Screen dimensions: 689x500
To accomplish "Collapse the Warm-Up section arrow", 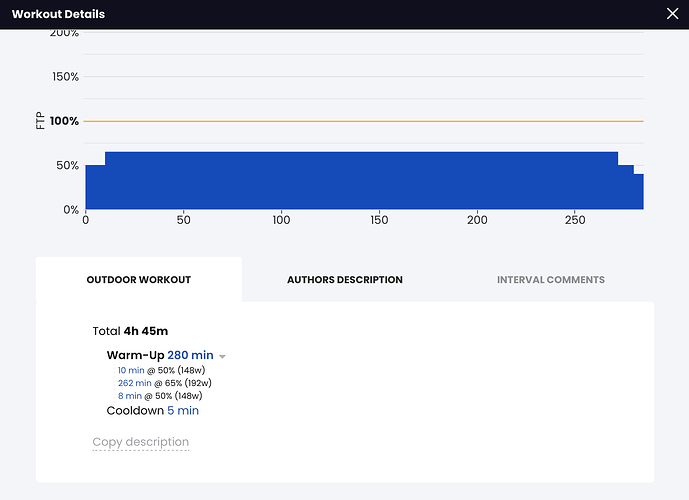I will (222, 356).
